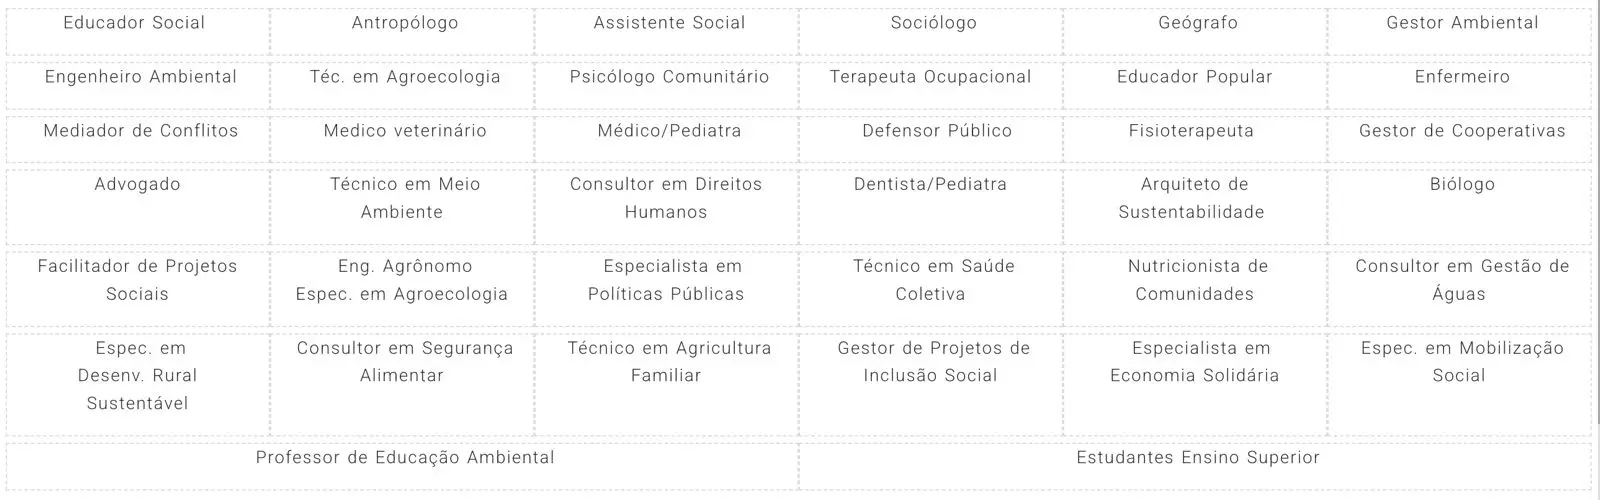This screenshot has width=1600, height=500.
Task: Click Engenheiro Ambiental cell
Action: pos(141,77)
